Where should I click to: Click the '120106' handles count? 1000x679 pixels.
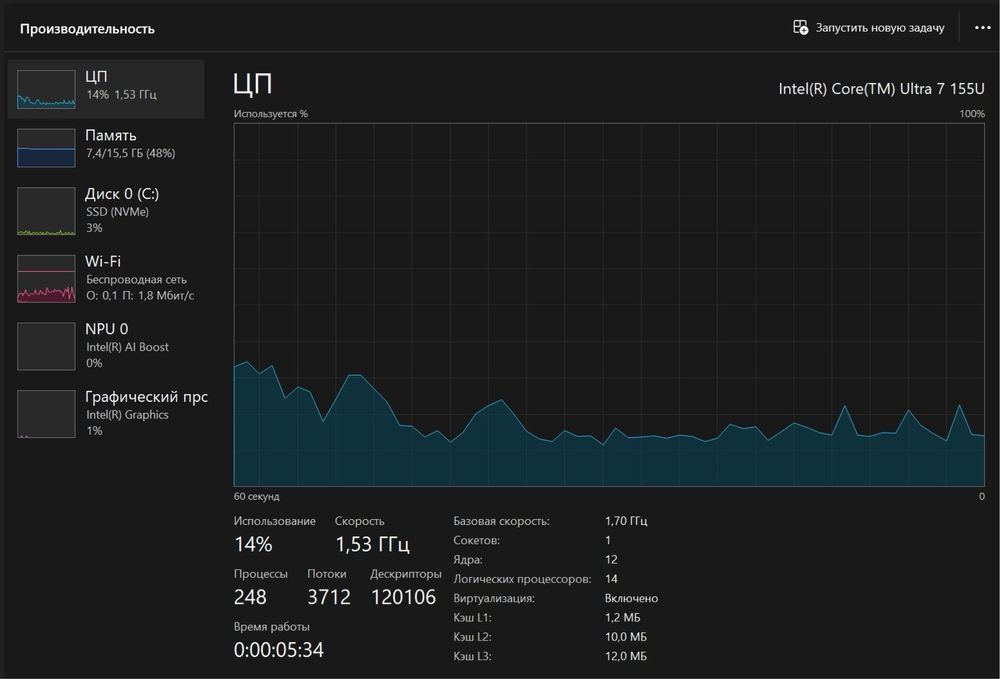[x=404, y=597]
